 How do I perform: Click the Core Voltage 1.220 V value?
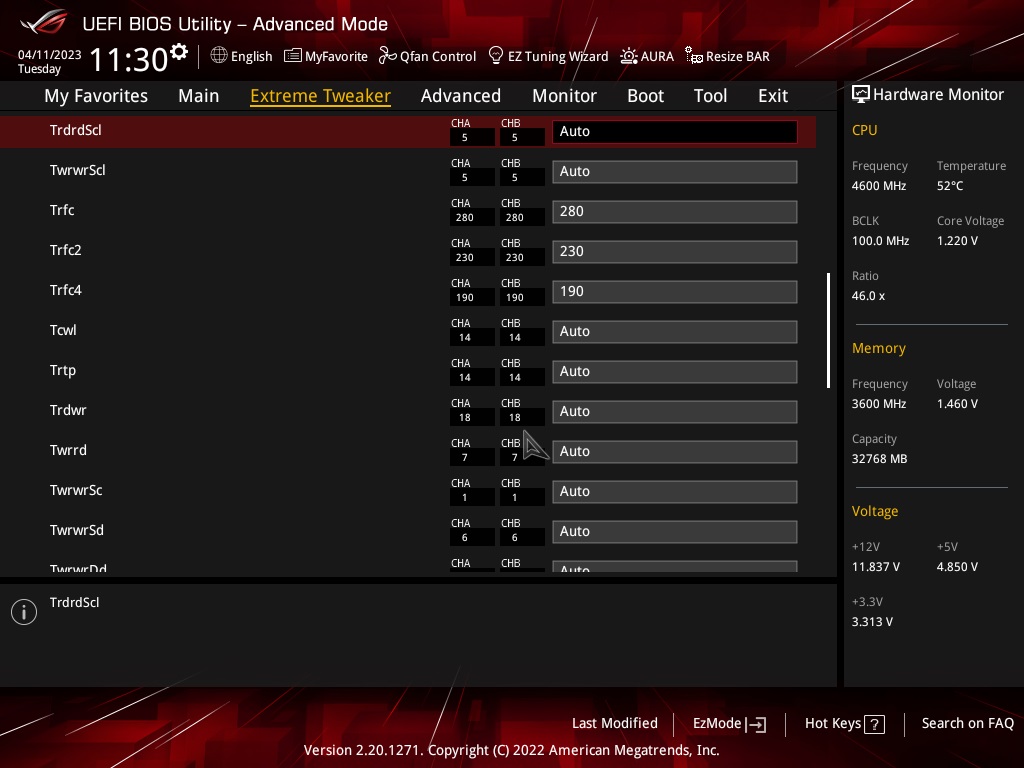957,240
